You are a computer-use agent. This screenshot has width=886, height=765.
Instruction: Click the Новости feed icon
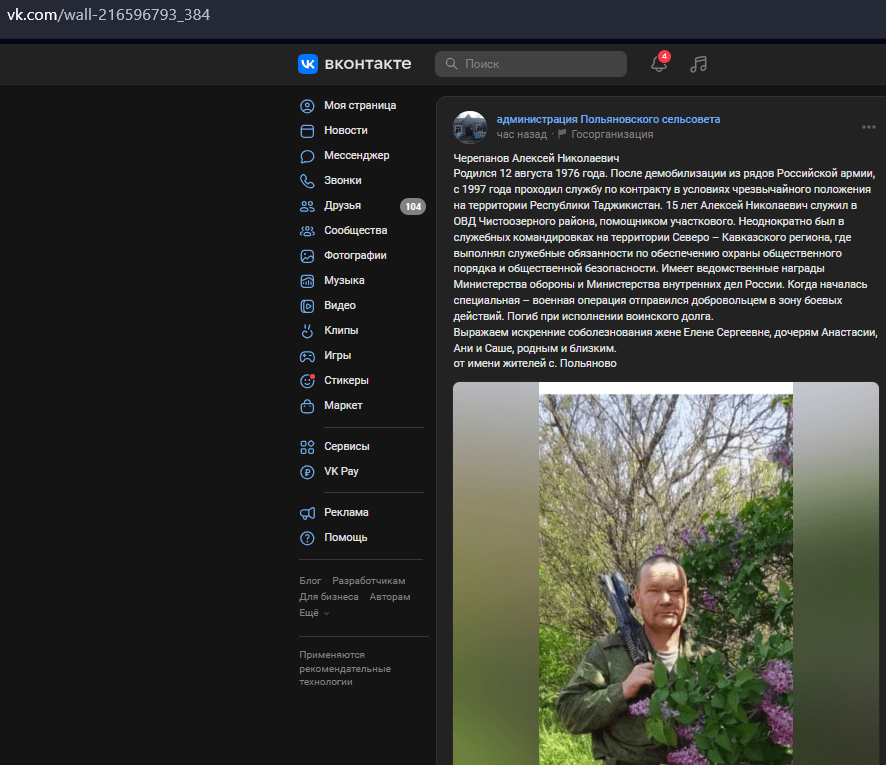(307, 131)
